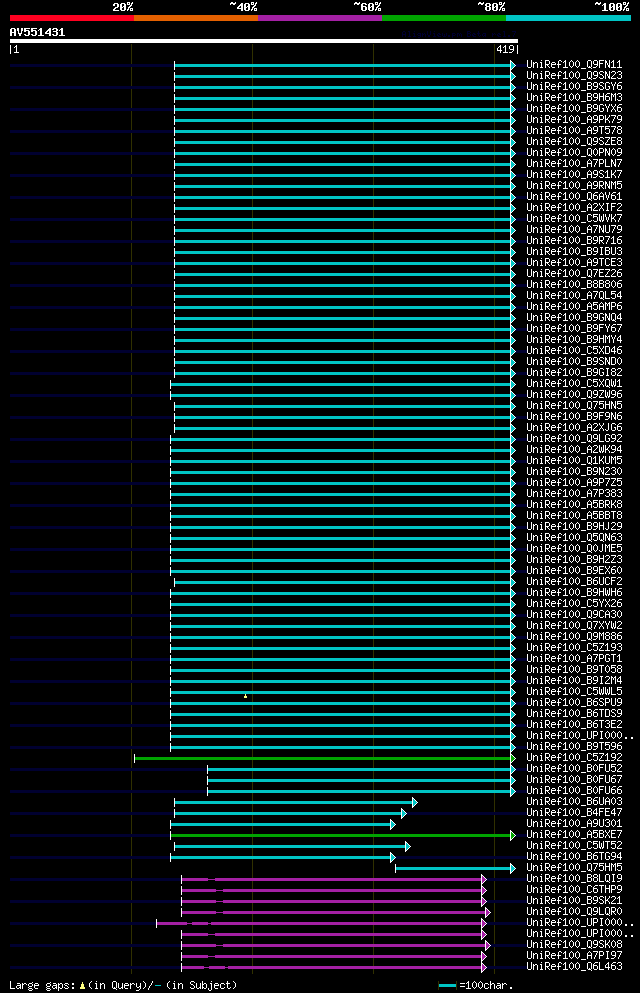640x993 pixels.
Task: Click the green alignment bar for C5Z192
Action: pyautogui.click(x=325, y=758)
